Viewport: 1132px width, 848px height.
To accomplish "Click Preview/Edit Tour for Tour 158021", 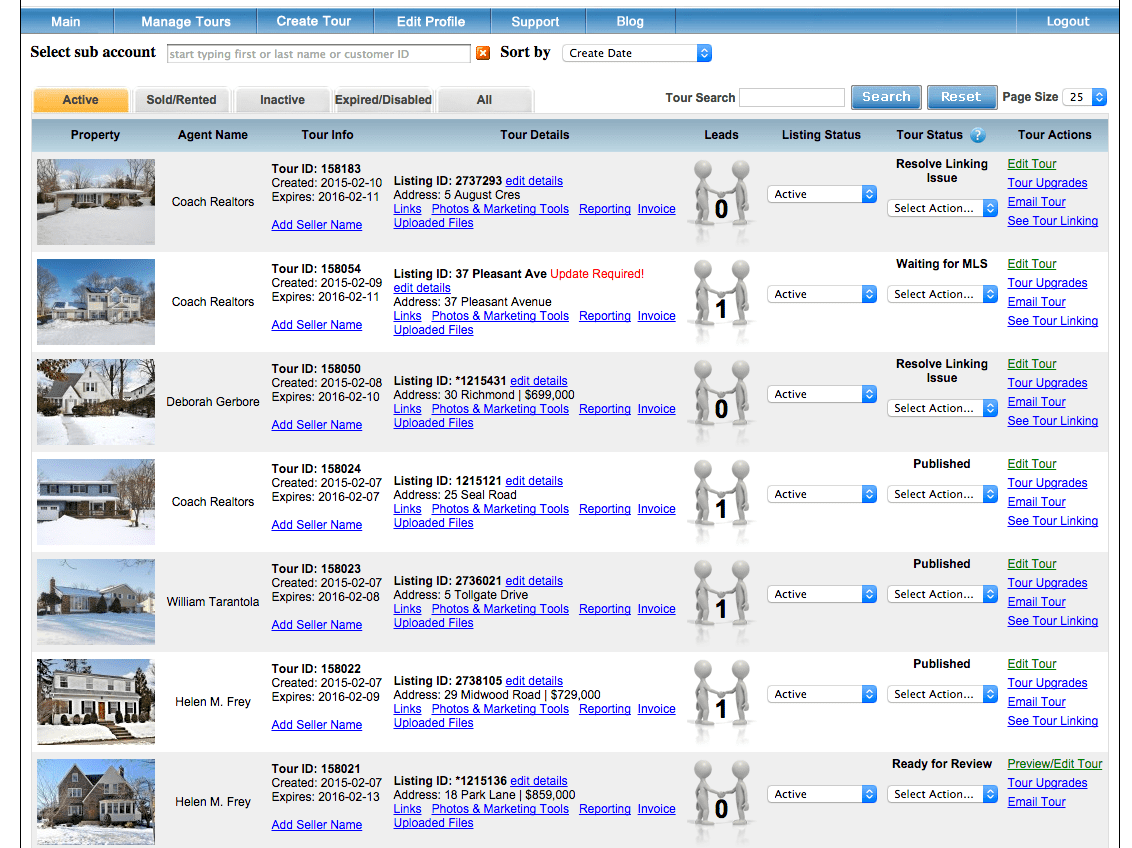I will tap(1054, 763).
